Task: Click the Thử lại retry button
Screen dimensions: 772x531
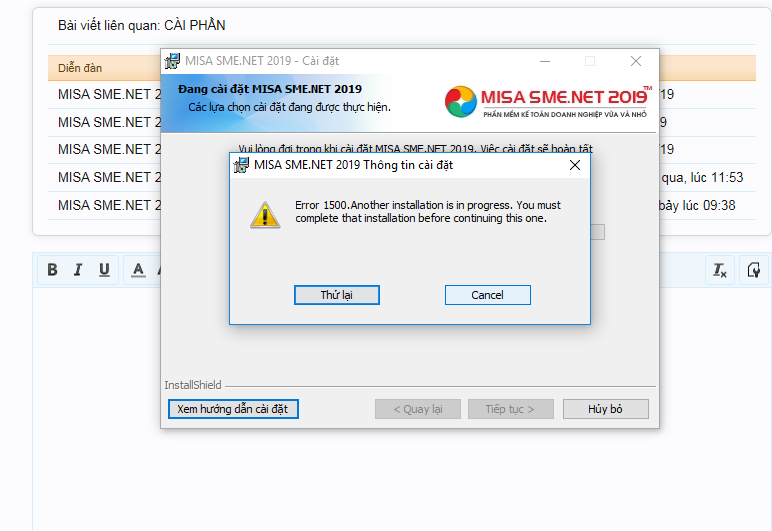Action: tap(337, 295)
